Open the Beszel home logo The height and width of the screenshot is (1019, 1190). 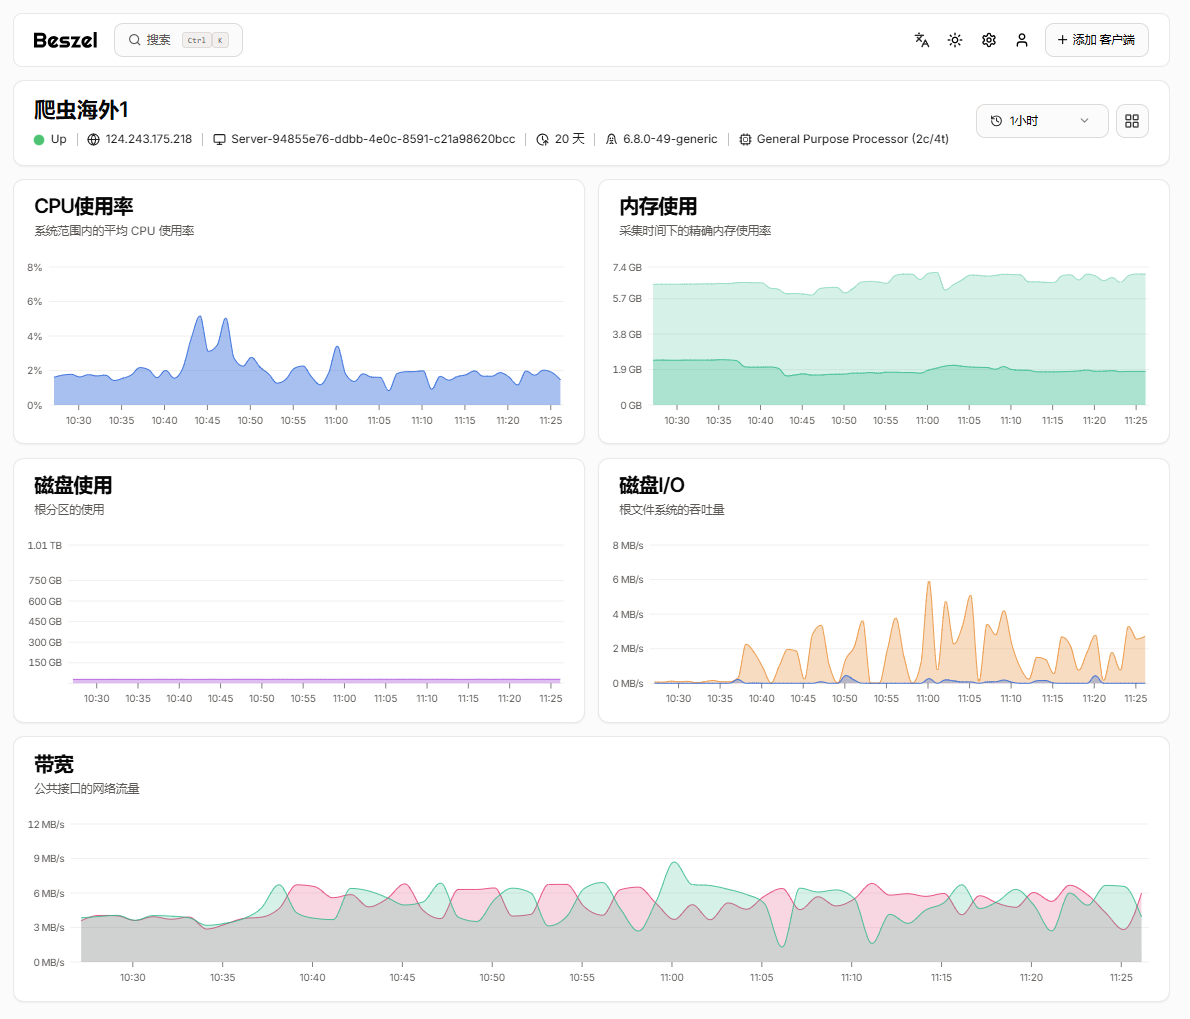65,40
